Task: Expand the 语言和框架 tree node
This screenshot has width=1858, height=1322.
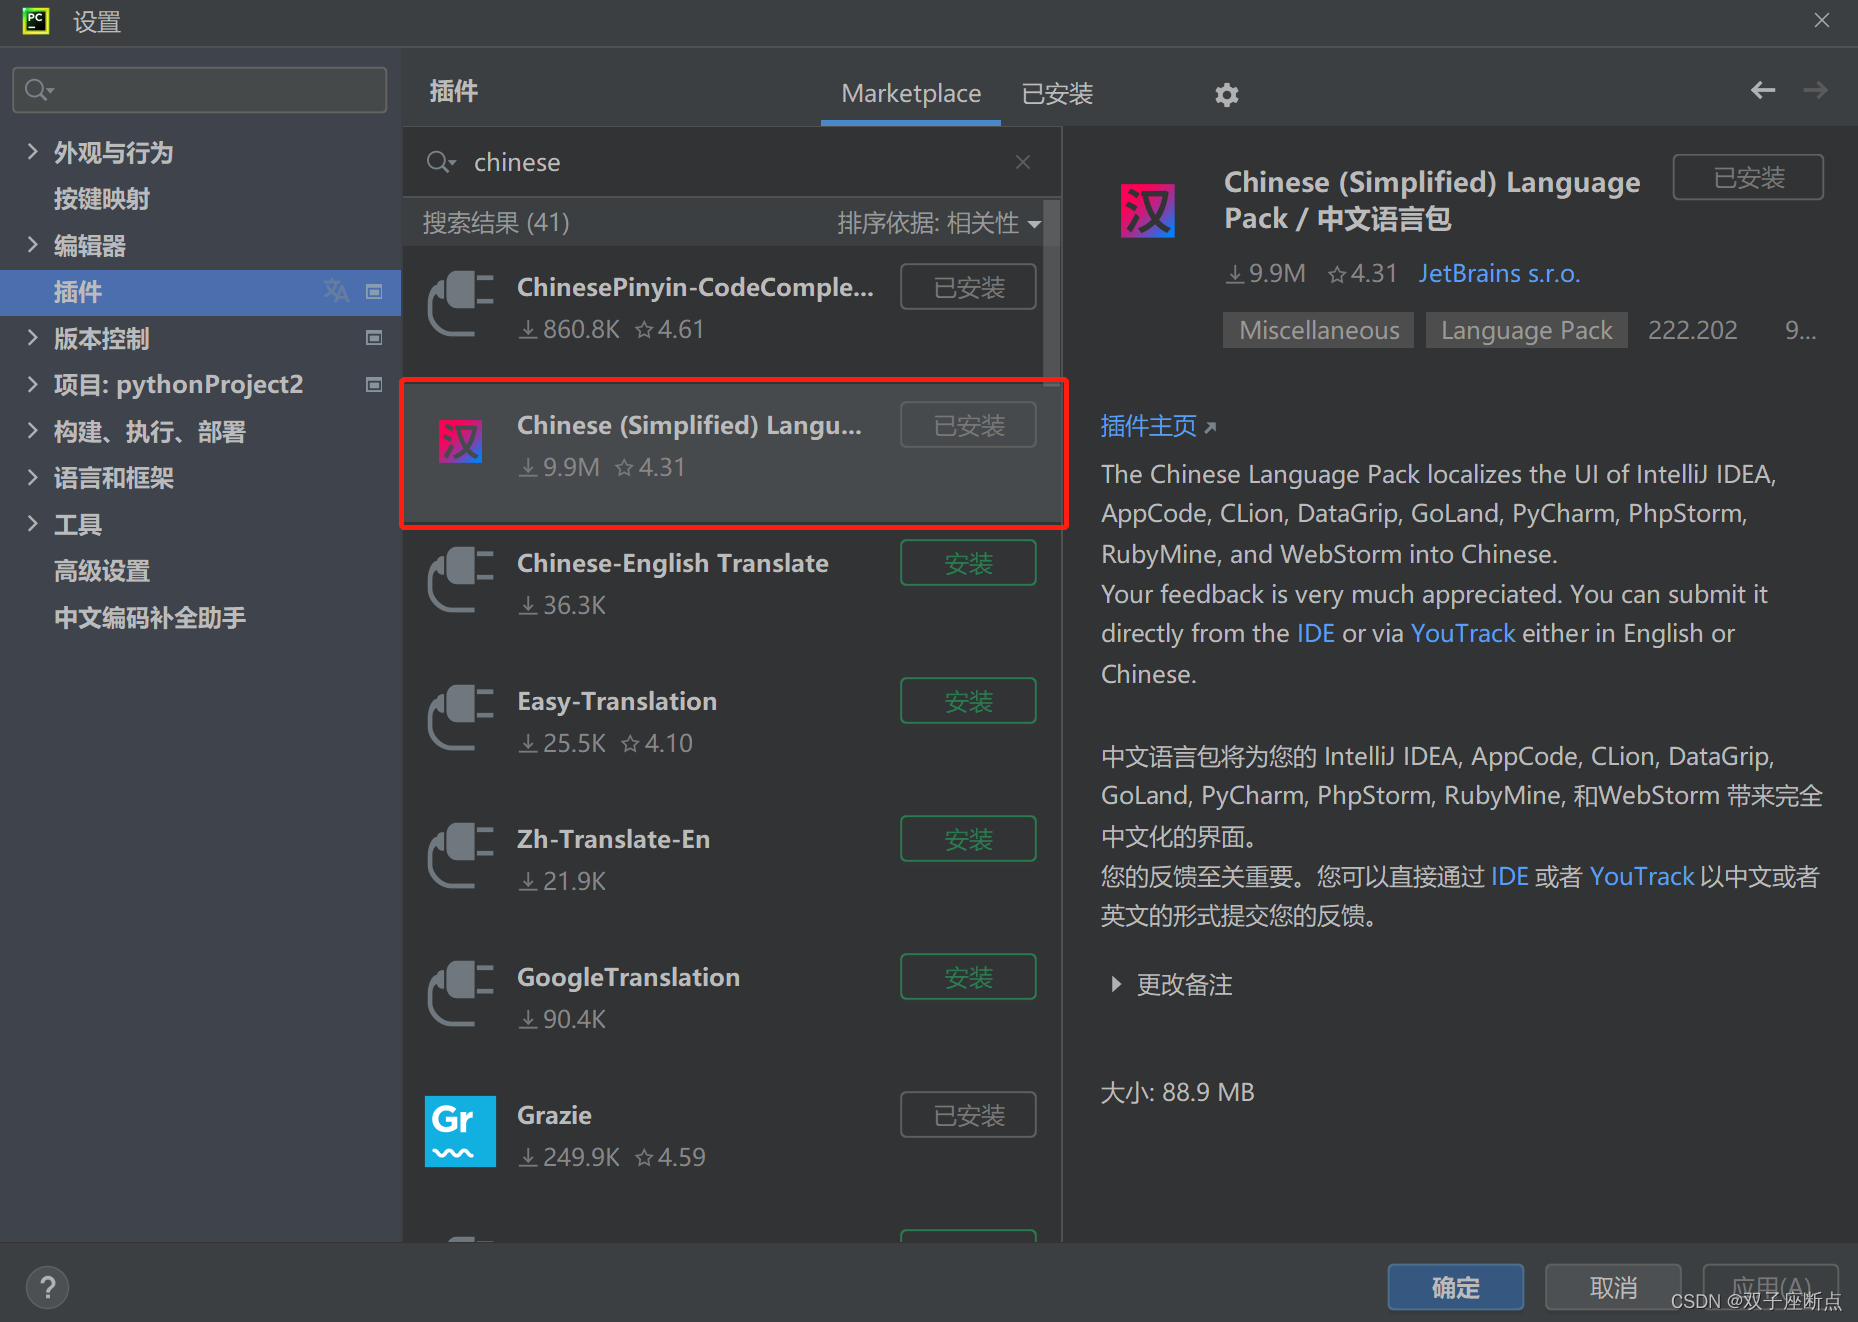Action: click(x=32, y=477)
